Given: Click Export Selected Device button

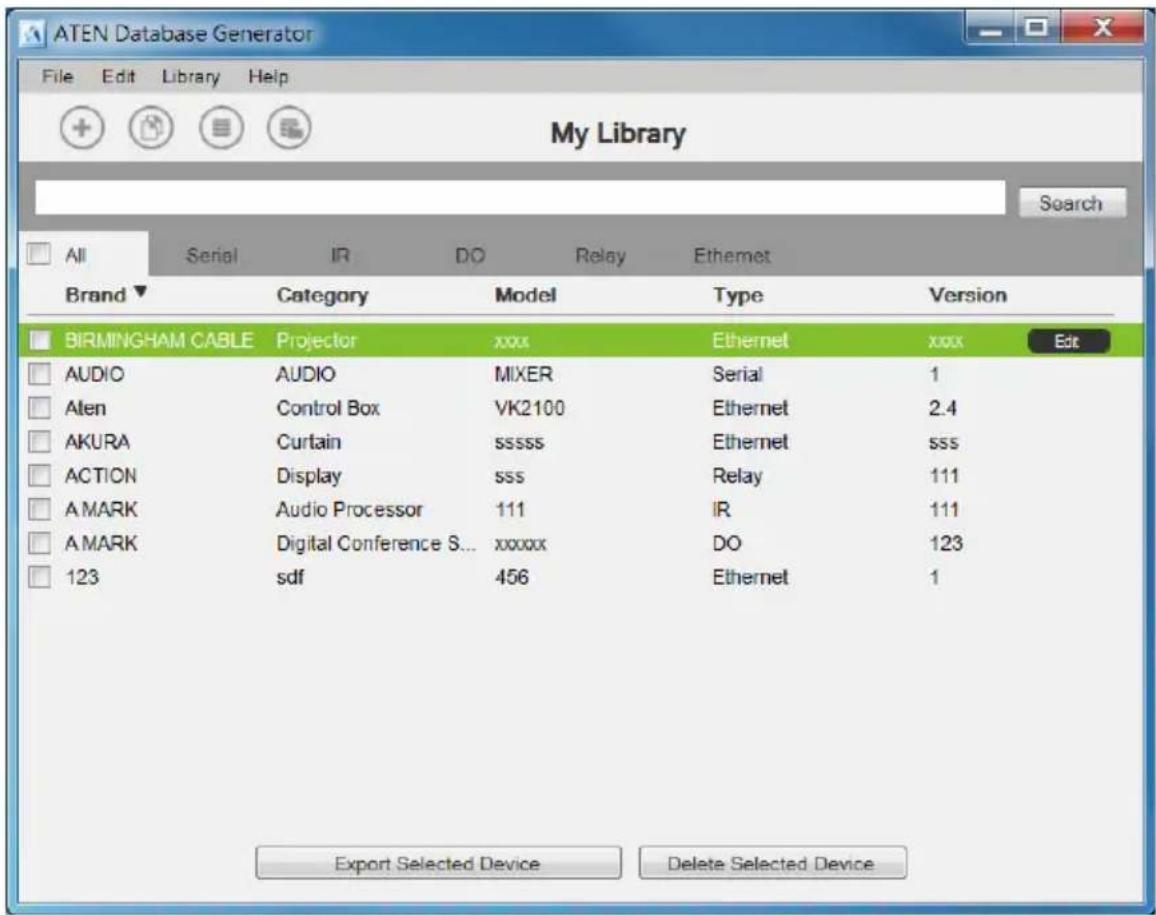Looking at the screenshot, I should click(438, 863).
